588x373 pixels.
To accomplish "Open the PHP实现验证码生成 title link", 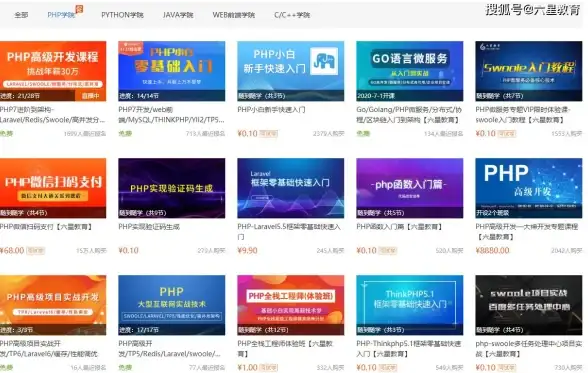I will click(149, 226).
